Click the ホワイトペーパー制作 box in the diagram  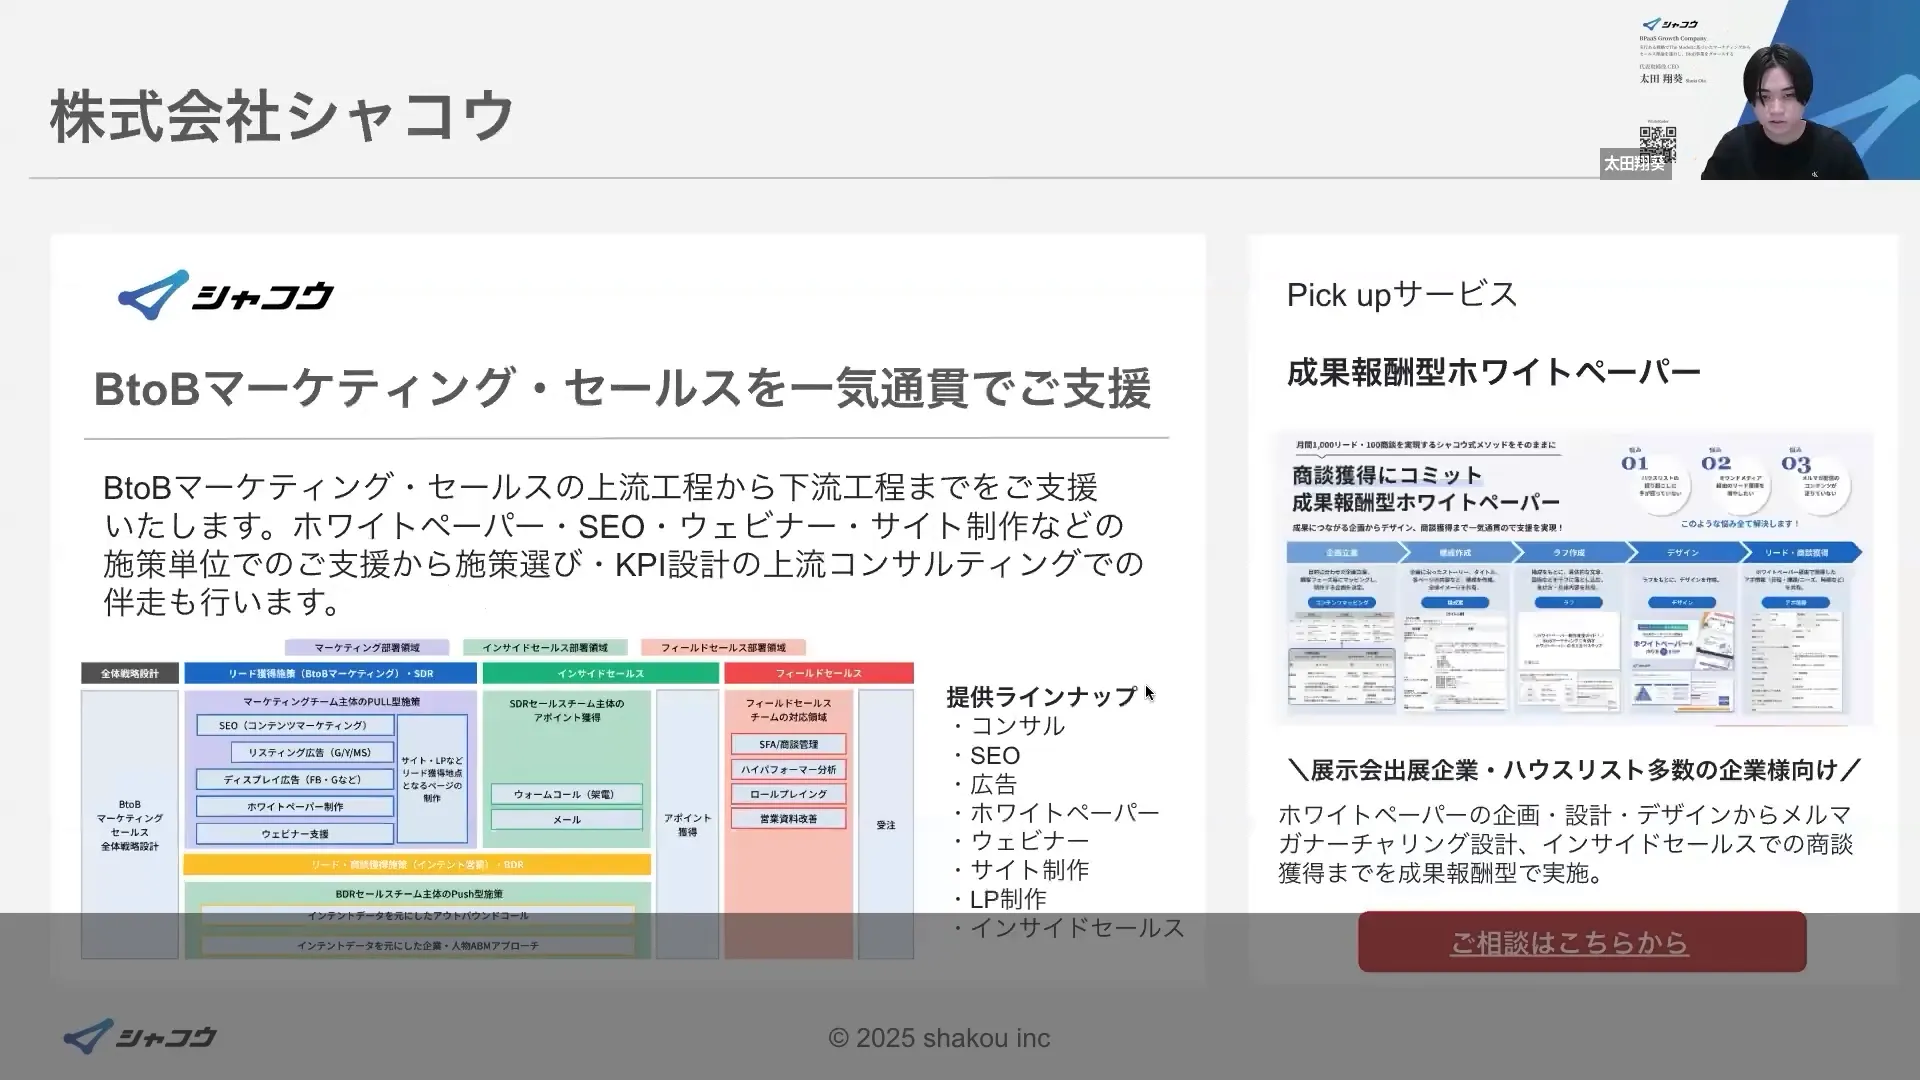[x=294, y=806]
